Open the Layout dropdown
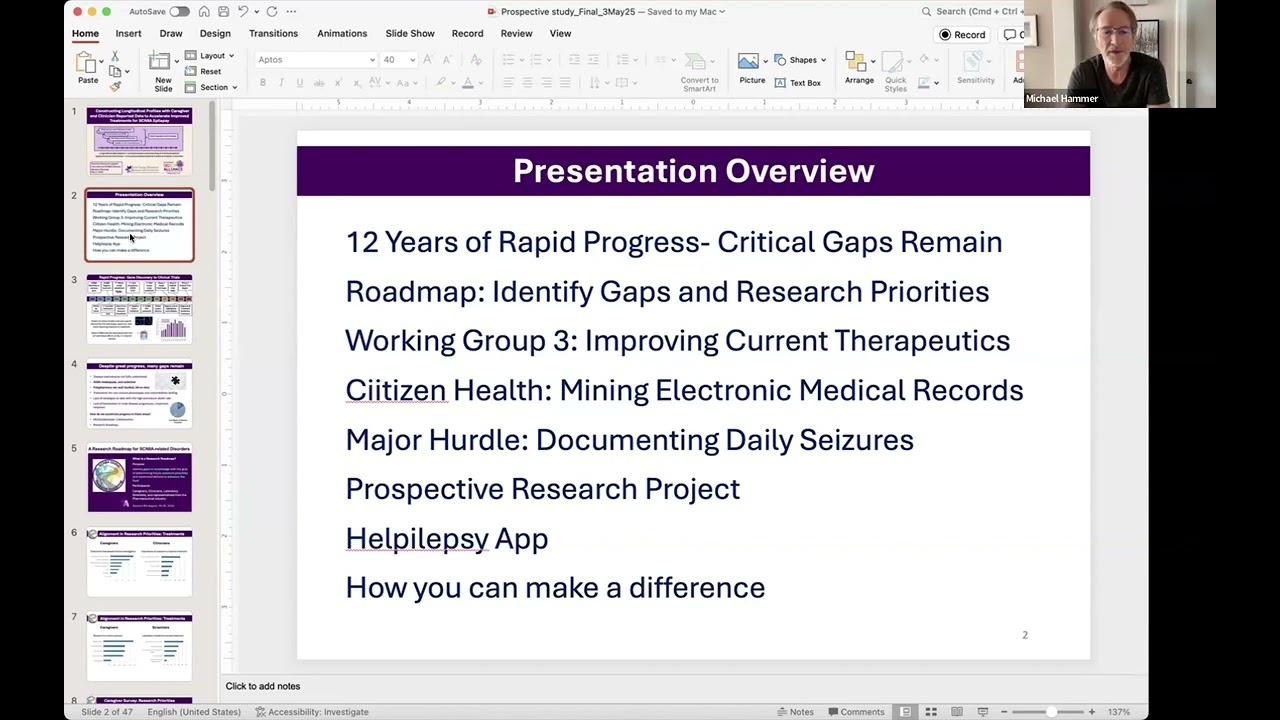This screenshot has height=720, width=1280. pyautogui.click(x=210, y=56)
